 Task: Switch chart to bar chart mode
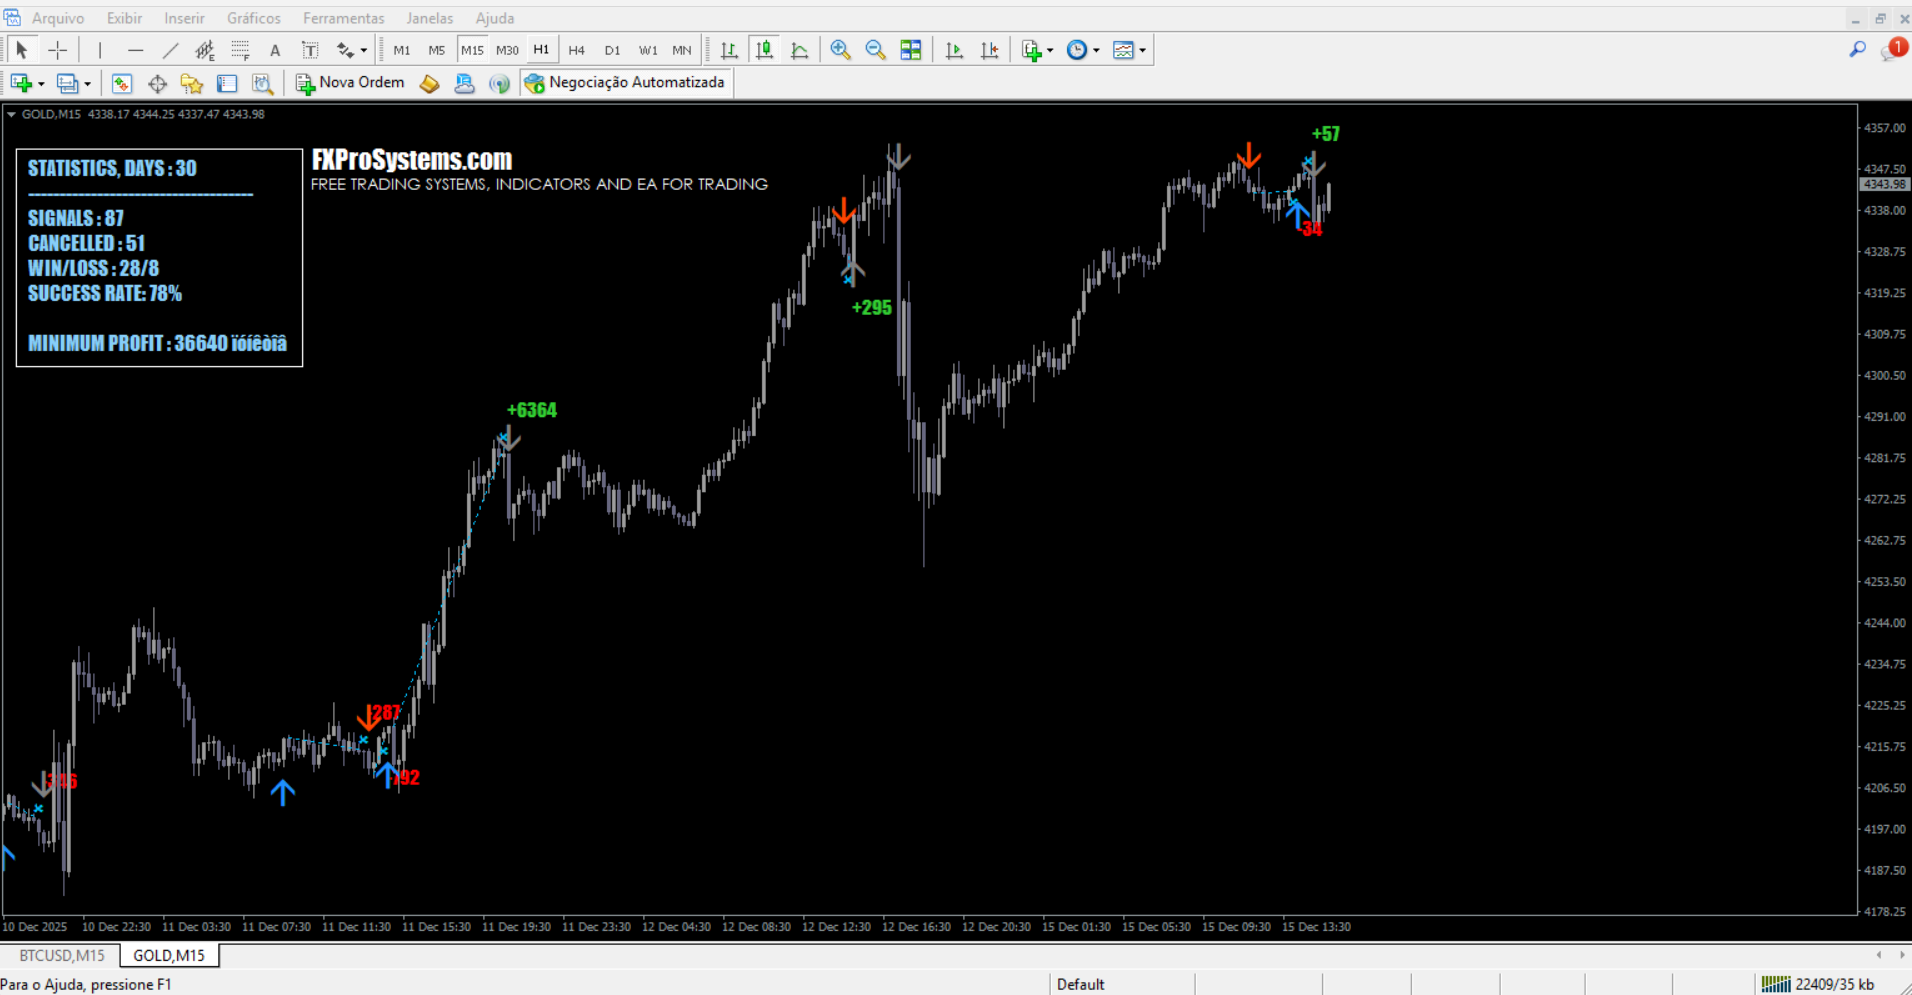click(729, 50)
